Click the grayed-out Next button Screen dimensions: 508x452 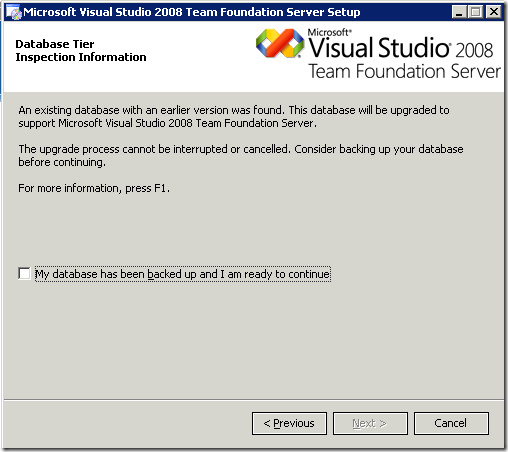370,423
